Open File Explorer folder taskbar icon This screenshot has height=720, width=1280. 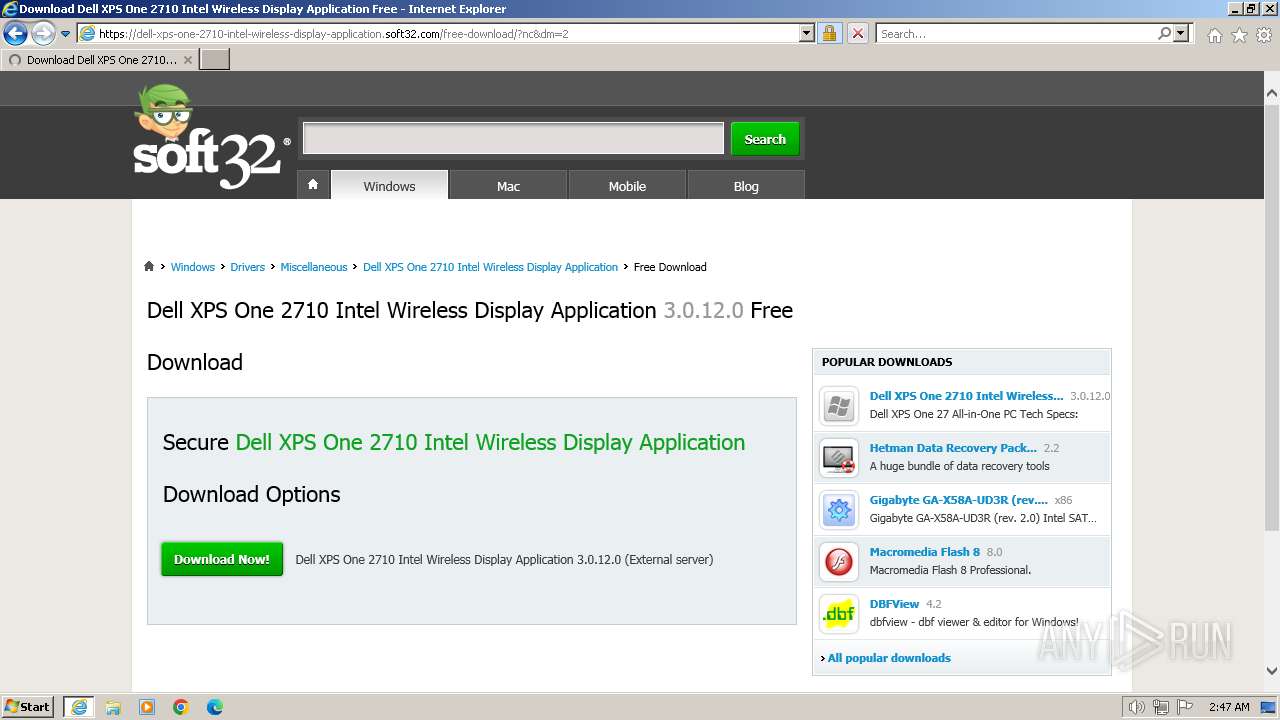pyautogui.click(x=113, y=707)
